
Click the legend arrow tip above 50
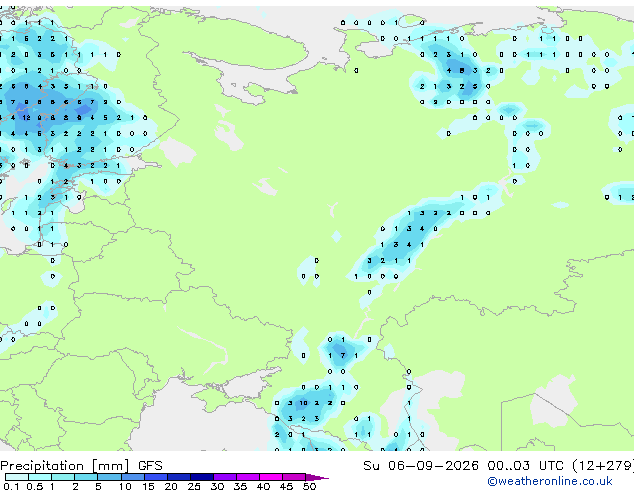[317, 477]
